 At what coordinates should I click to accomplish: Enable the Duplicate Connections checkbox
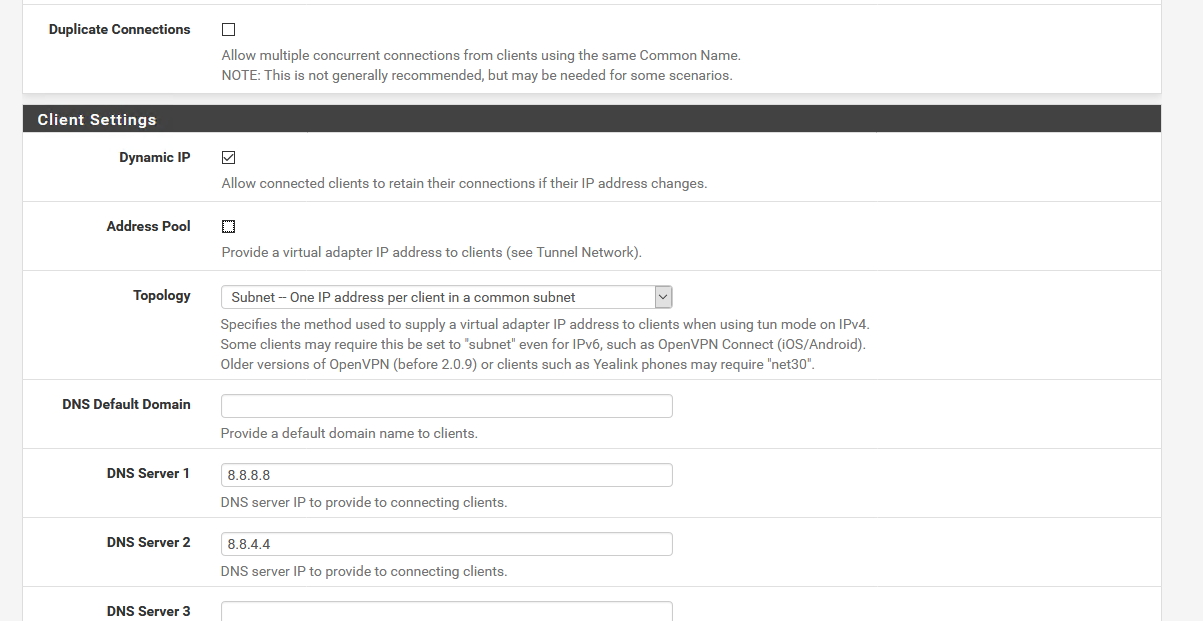[228, 30]
